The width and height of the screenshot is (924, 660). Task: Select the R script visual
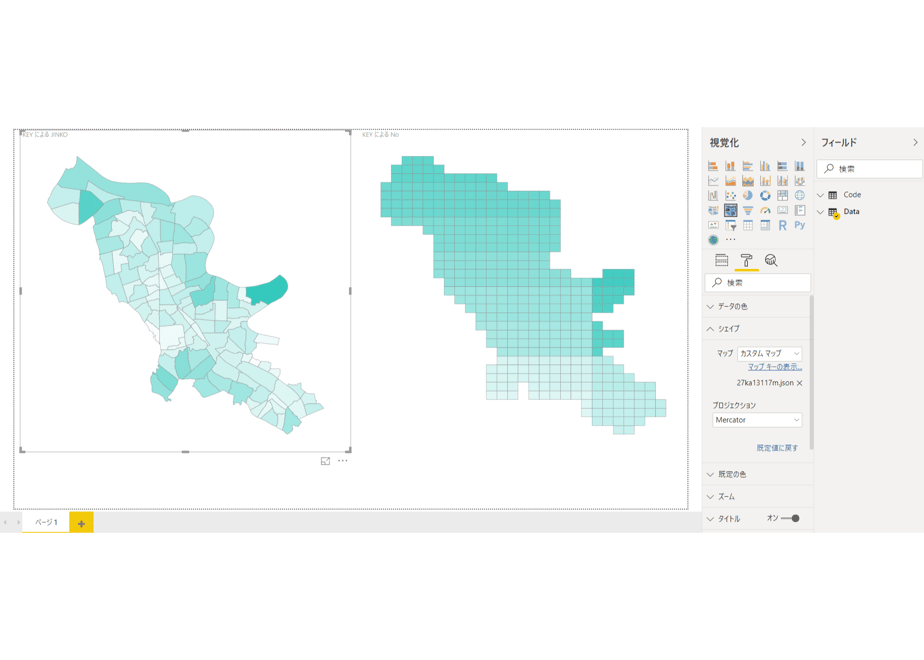782,225
